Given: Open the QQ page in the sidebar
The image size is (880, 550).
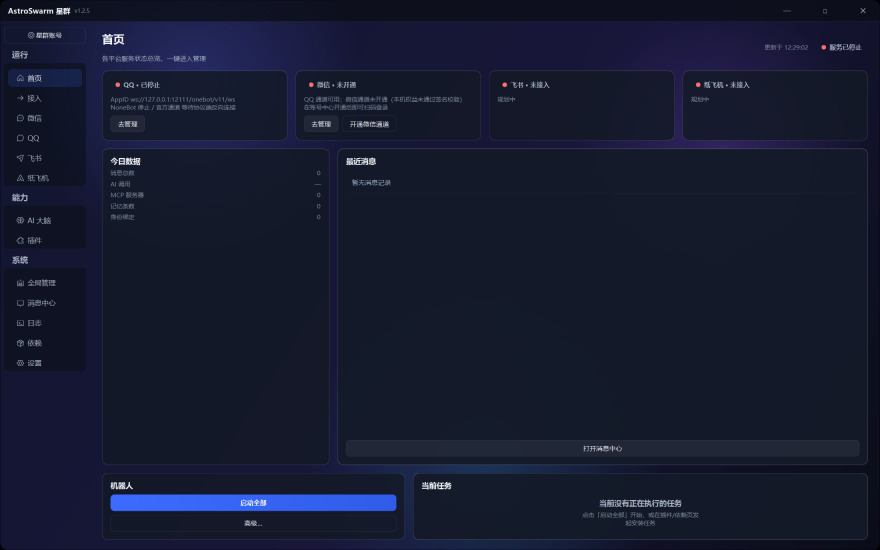Looking at the screenshot, I should (x=45, y=138).
